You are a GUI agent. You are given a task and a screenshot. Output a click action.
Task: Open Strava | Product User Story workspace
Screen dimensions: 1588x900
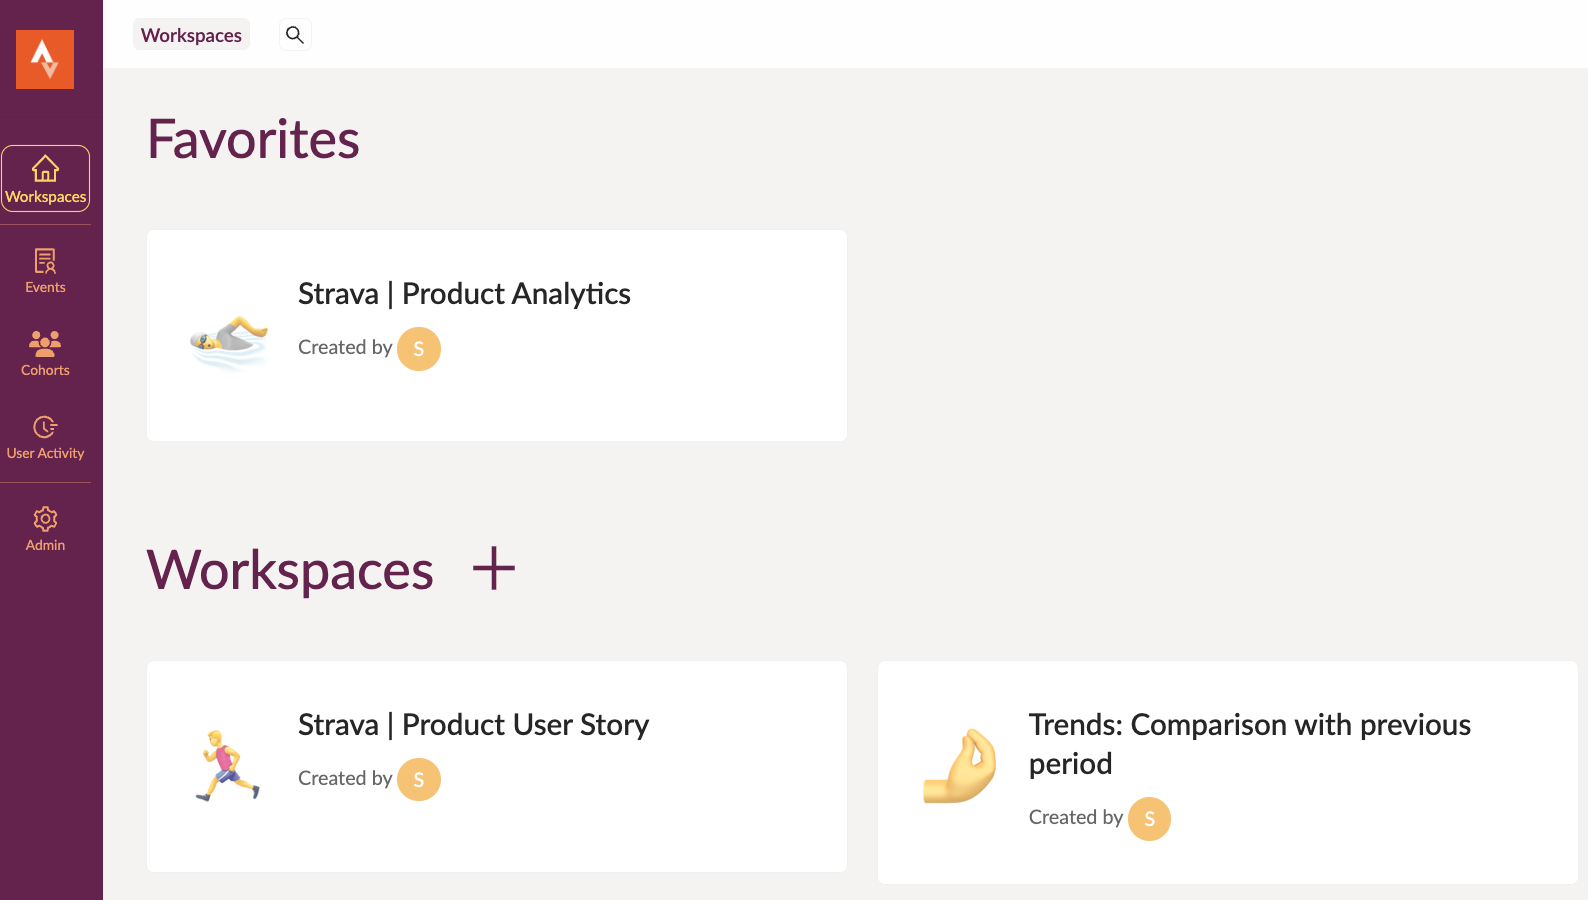tap(473, 725)
